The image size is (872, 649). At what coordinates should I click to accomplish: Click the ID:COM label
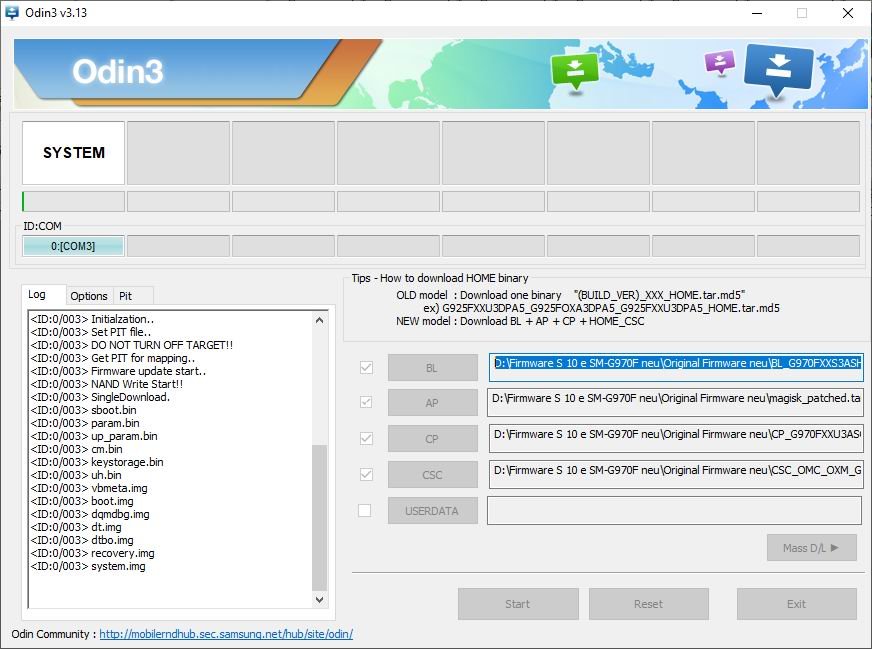[42, 226]
